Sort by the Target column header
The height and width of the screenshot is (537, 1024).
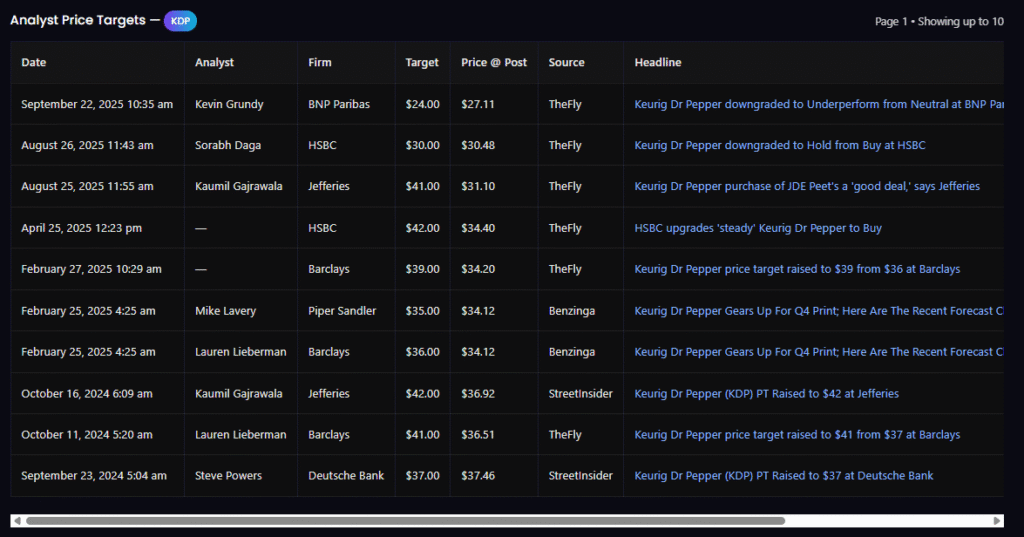422,62
